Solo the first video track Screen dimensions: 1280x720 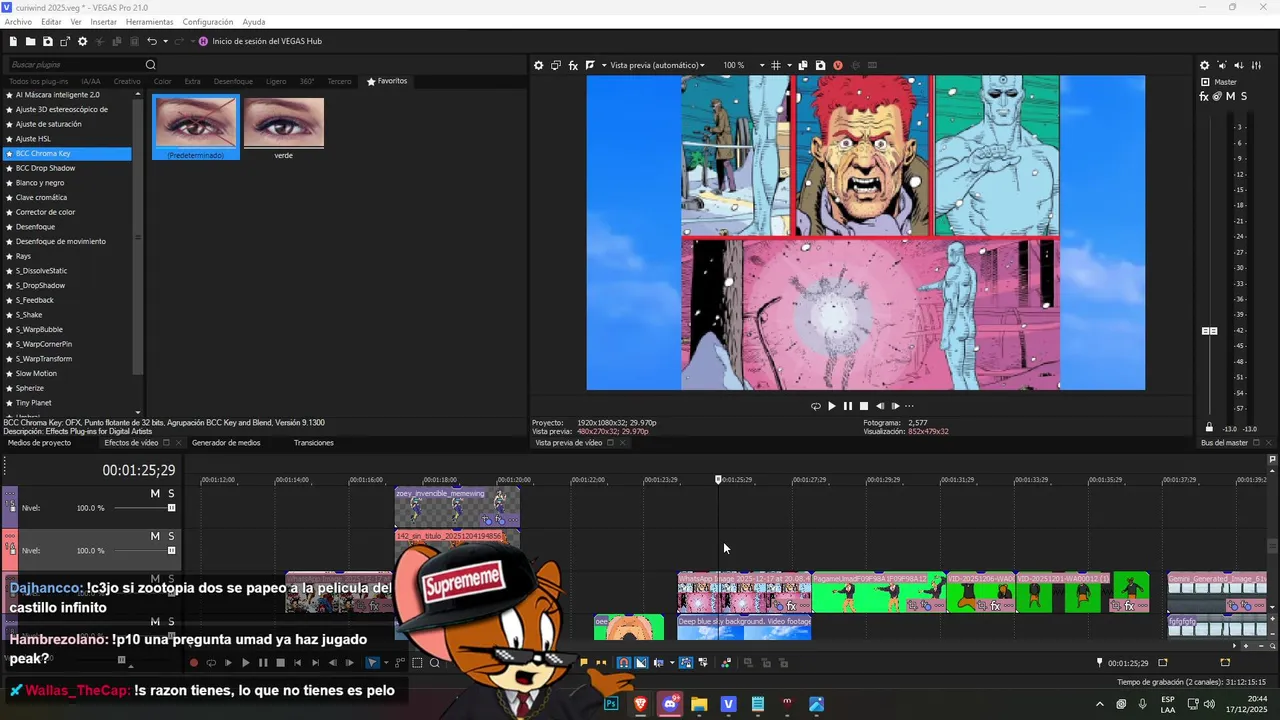click(x=171, y=494)
